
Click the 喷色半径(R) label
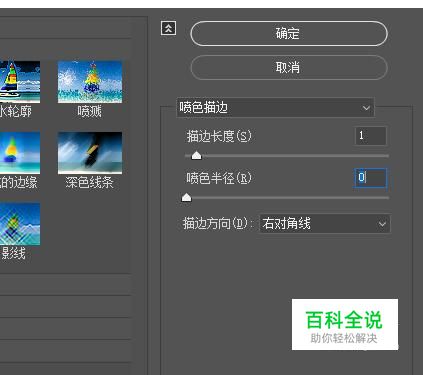coord(219,178)
